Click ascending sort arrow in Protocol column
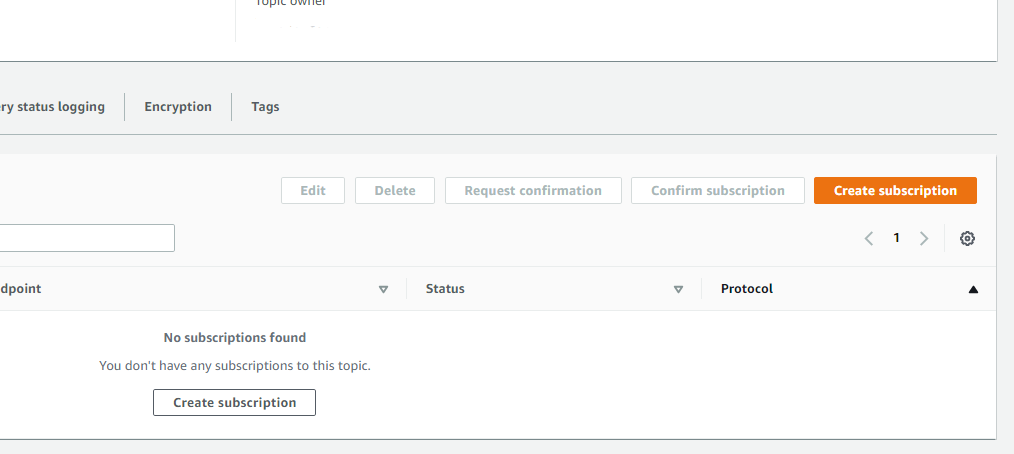Screen dimensions: 1014x454 click(x=973, y=289)
